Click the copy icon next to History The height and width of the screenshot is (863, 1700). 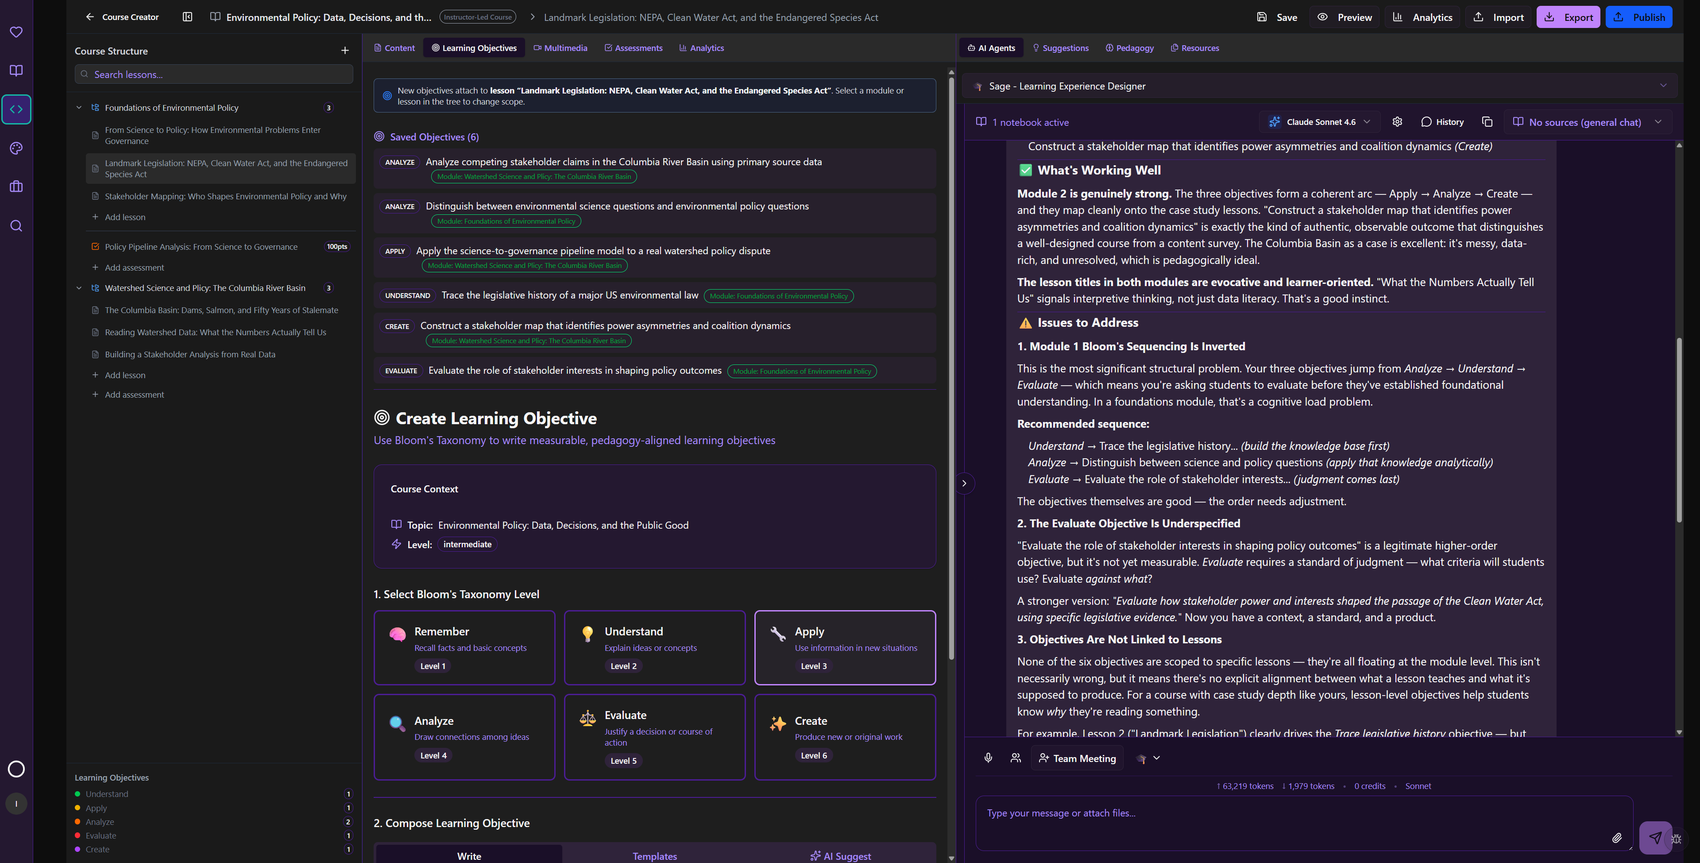pos(1487,122)
